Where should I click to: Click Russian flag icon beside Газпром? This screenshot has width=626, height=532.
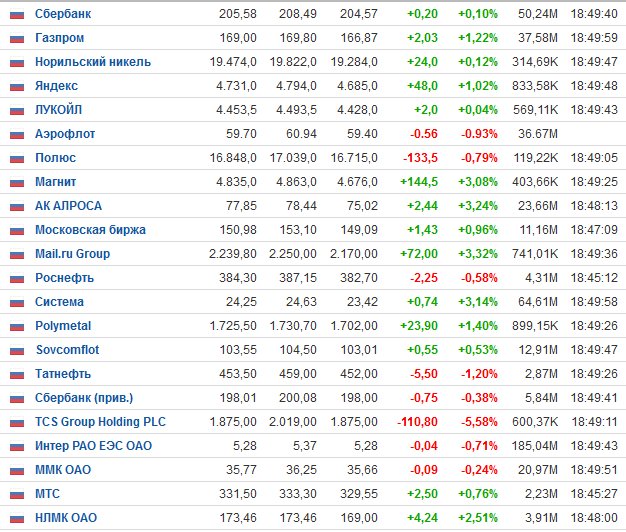(17, 39)
